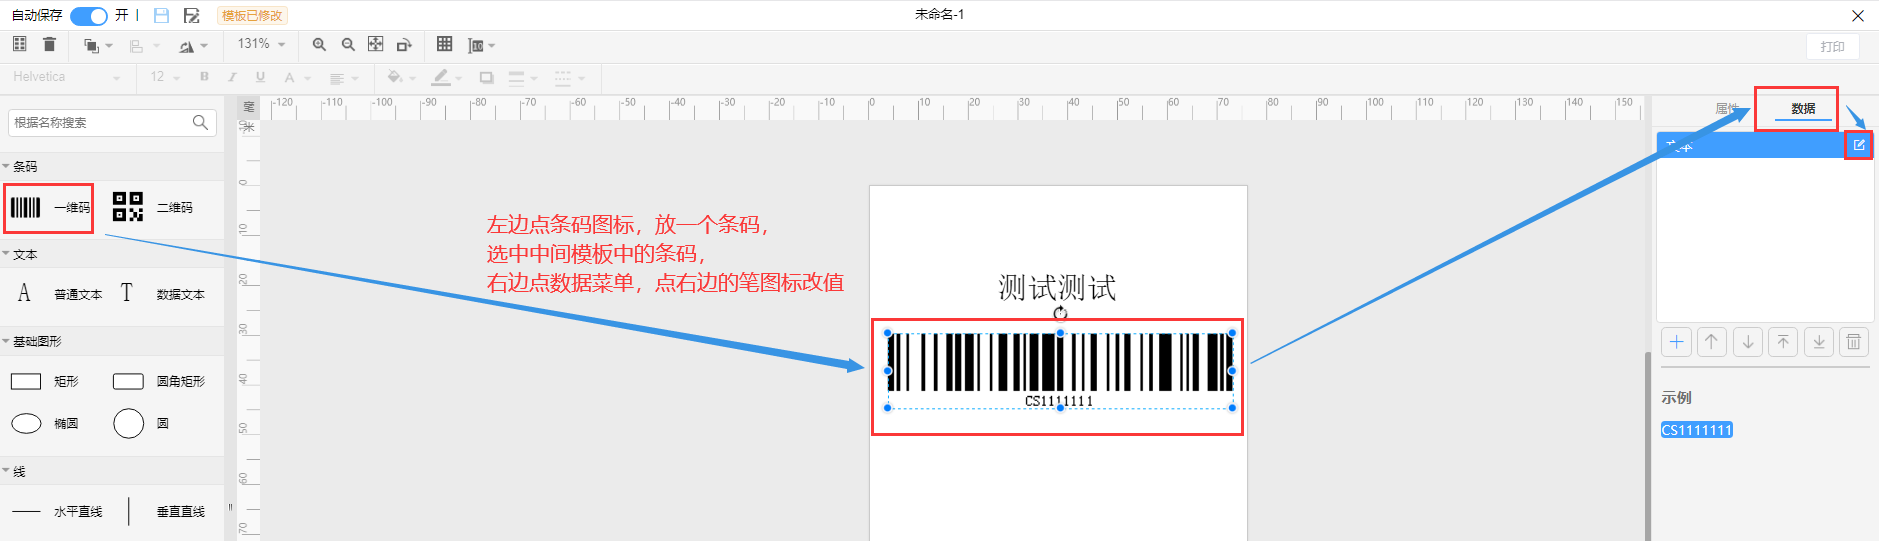Click the blue save disk icon
Viewport: 1879px width, 541px height.
161,16
